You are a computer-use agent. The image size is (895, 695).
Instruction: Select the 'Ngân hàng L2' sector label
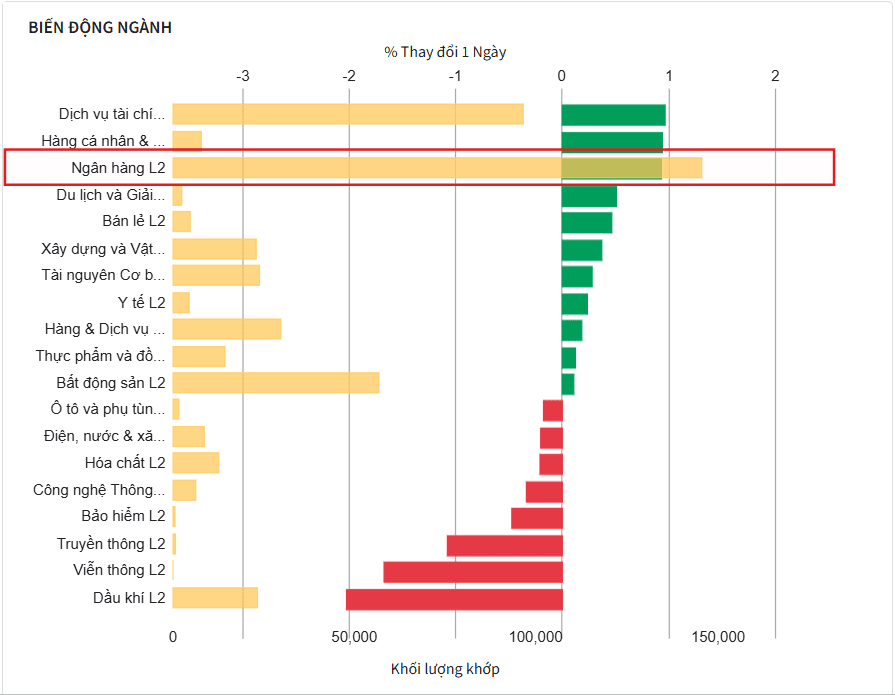tap(118, 168)
